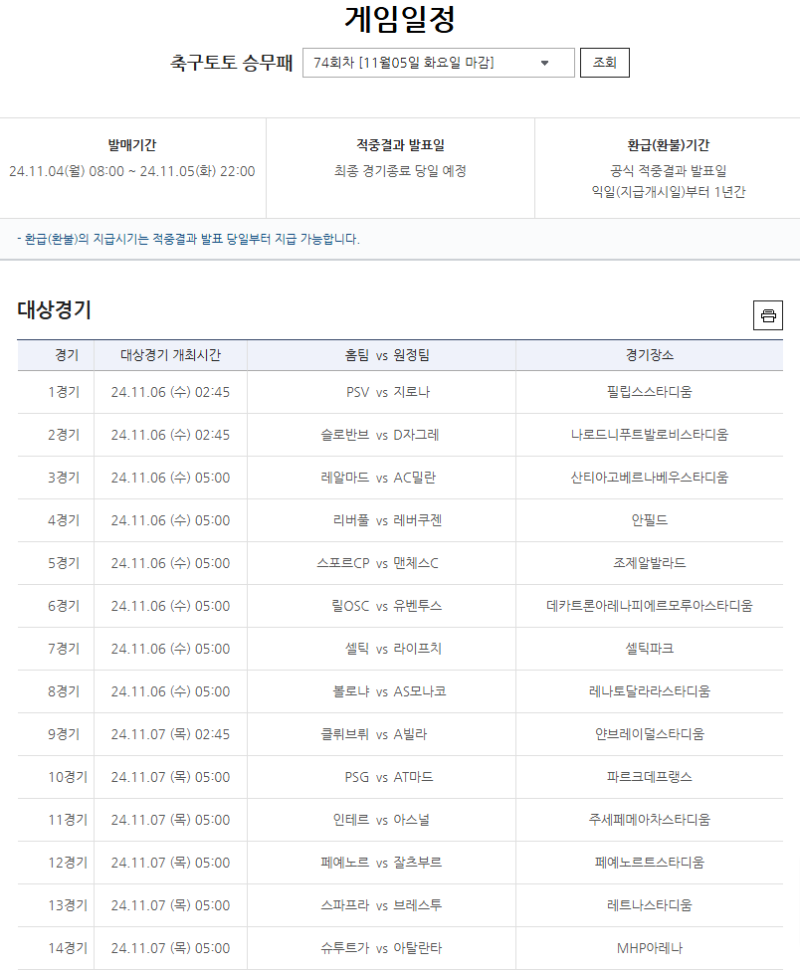This screenshot has height=972, width=800.
Task: Click the 페예노르 vs 잘츠부르 match
Action: click(381, 862)
